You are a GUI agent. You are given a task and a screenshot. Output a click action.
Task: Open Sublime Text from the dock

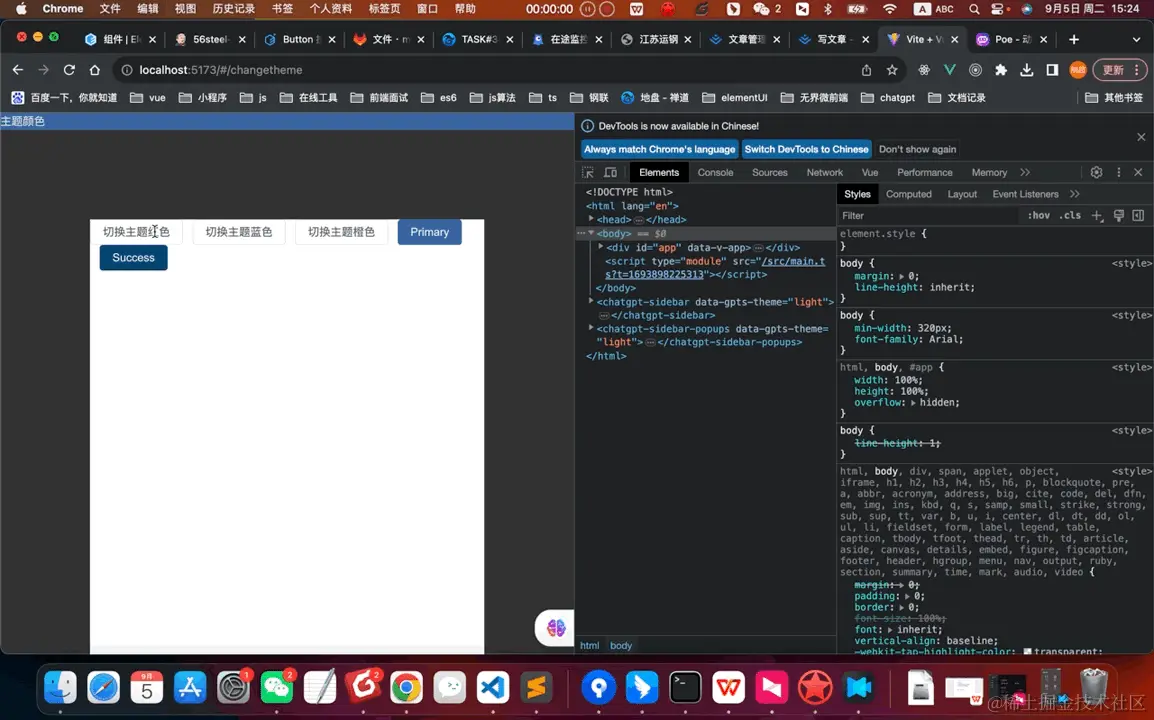(537, 688)
